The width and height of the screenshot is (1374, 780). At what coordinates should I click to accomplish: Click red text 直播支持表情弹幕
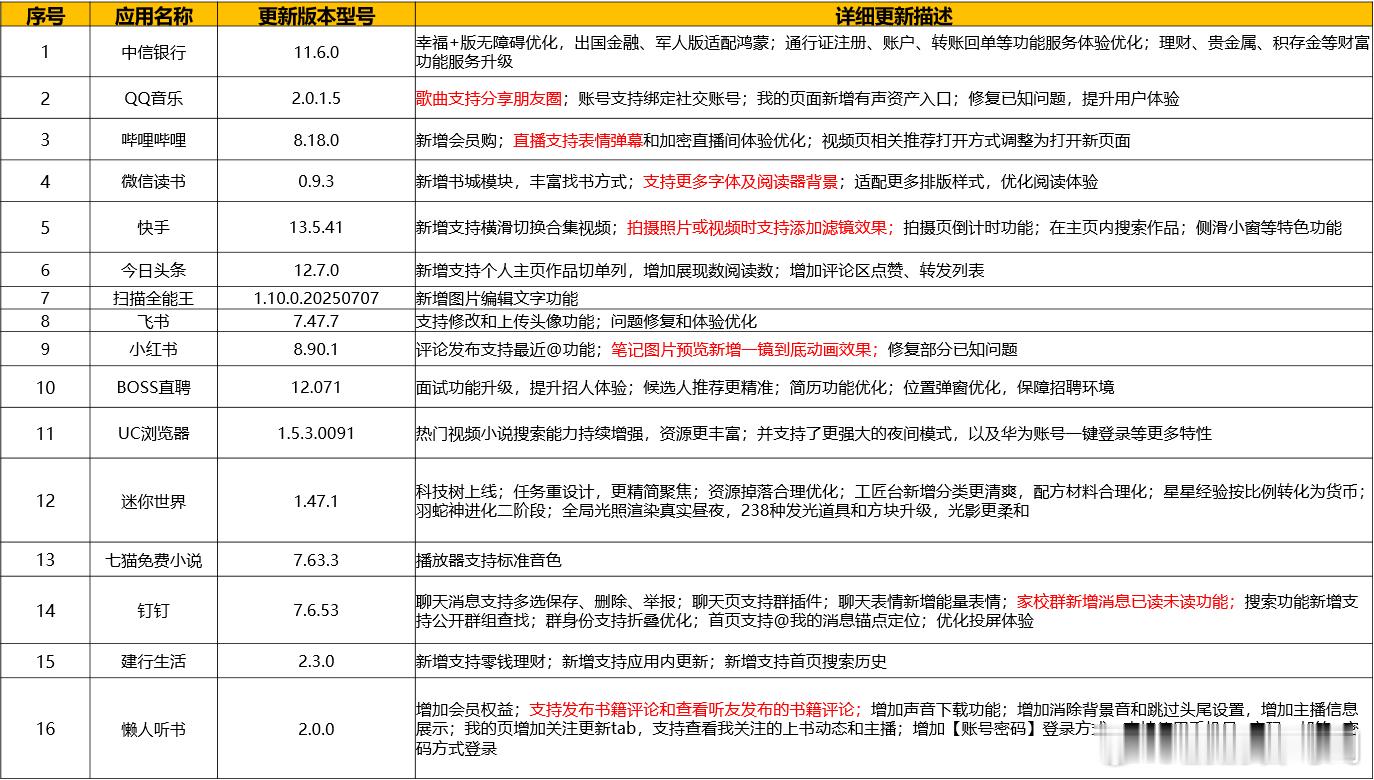pyautogui.click(x=578, y=140)
